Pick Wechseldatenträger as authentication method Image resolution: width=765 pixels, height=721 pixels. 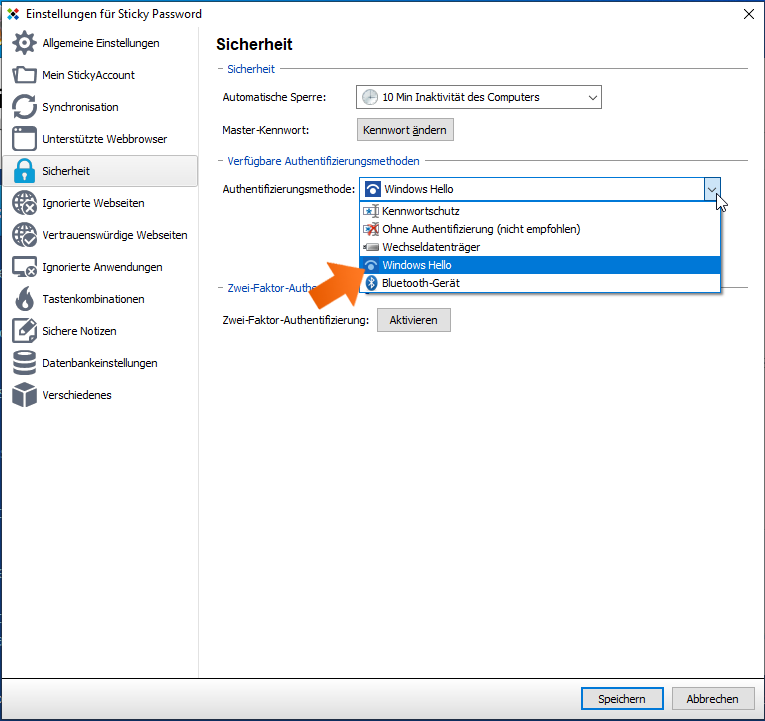click(x=540, y=247)
